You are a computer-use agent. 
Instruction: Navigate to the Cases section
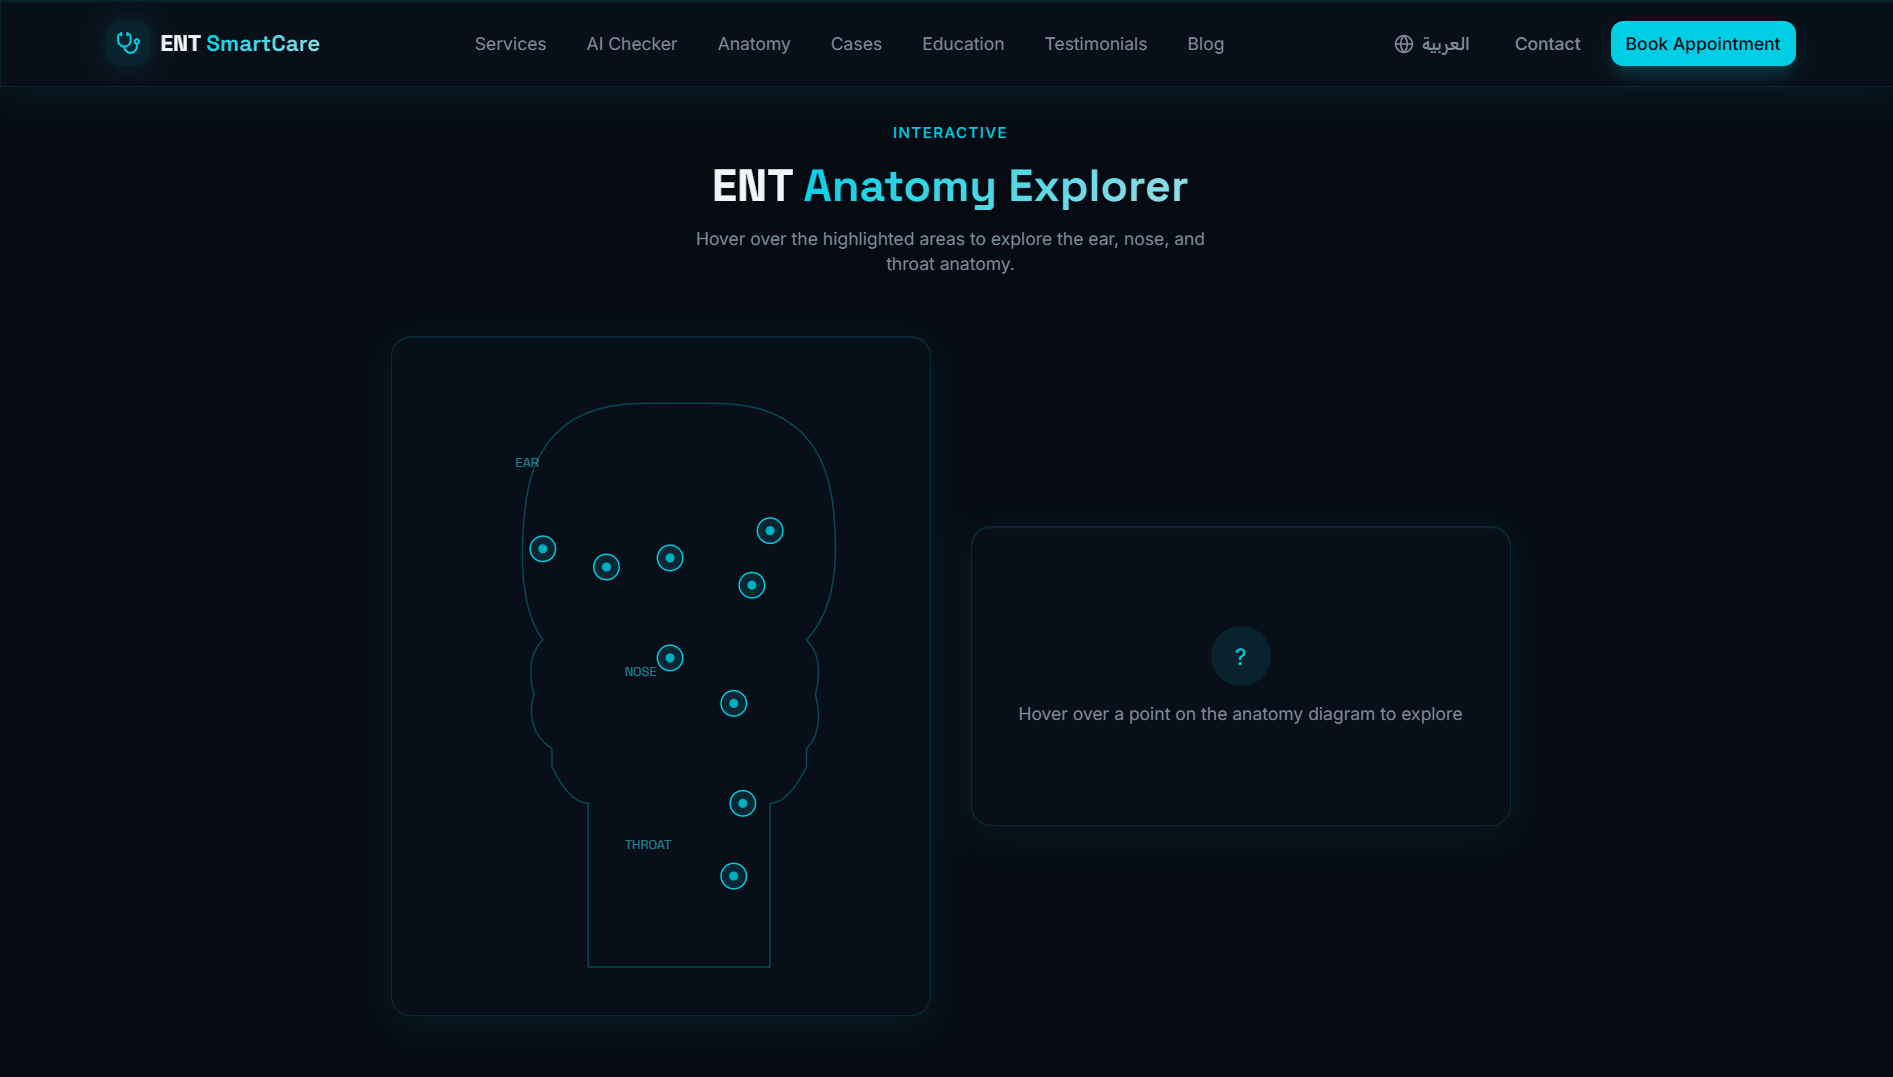[x=856, y=44]
